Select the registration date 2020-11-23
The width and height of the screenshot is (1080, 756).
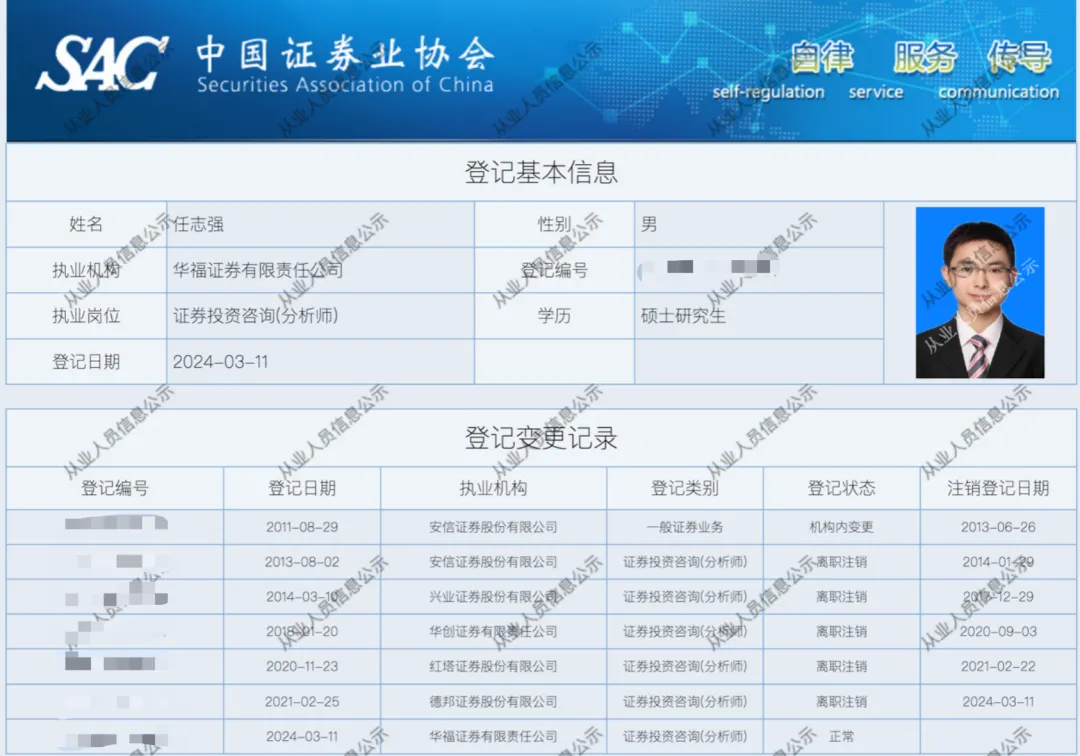coord(302,666)
